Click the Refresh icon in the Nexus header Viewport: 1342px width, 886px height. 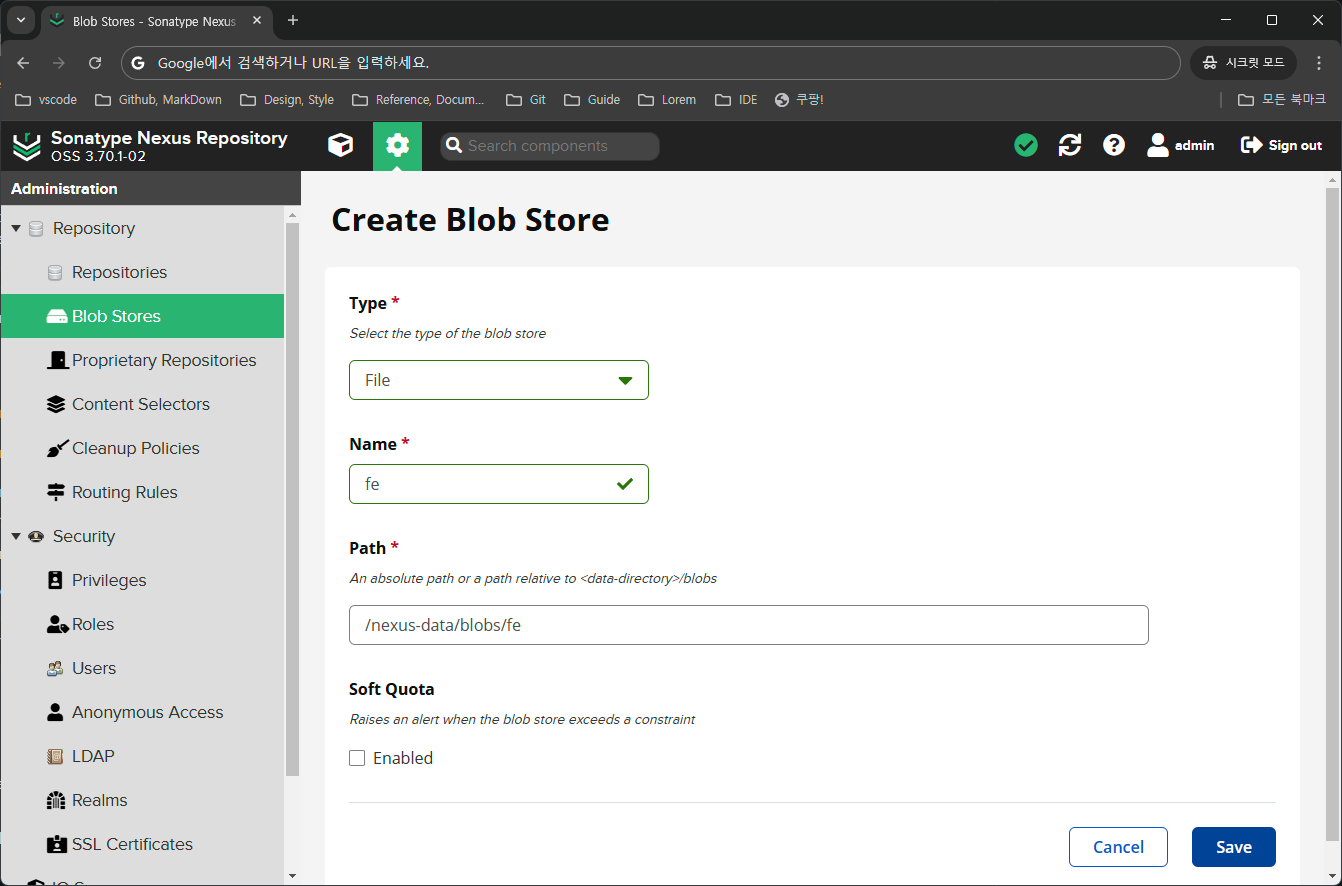(1070, 146)
